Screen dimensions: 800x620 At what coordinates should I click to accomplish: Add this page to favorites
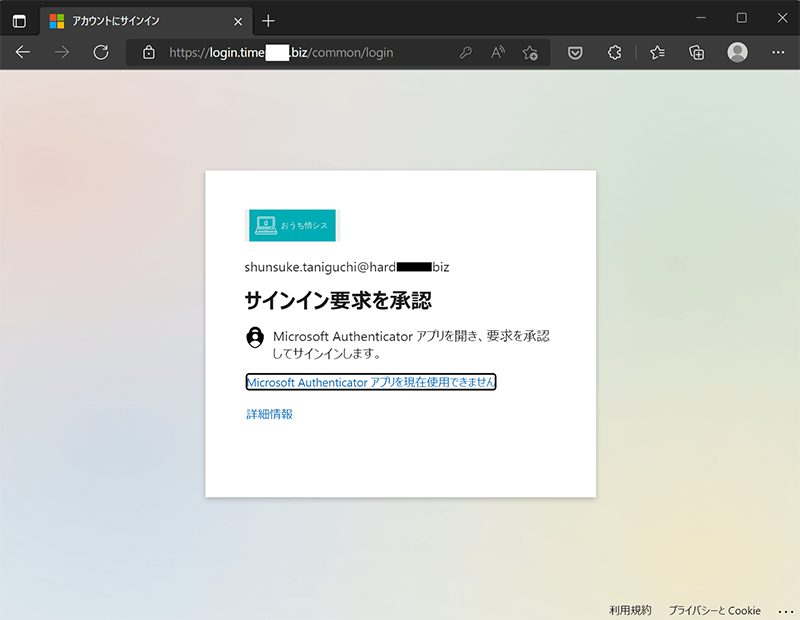tap(530, 52)
